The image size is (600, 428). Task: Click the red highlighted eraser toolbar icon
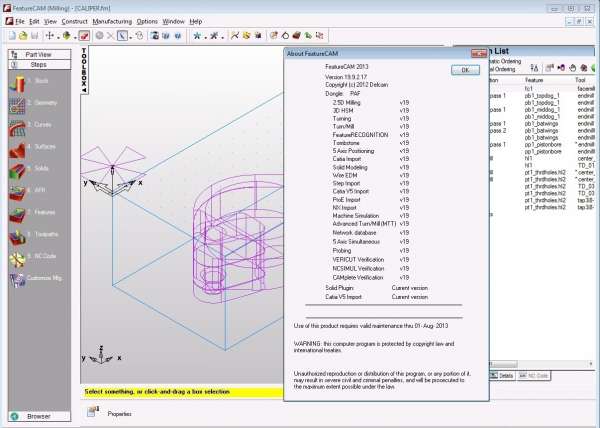(84, 36)
